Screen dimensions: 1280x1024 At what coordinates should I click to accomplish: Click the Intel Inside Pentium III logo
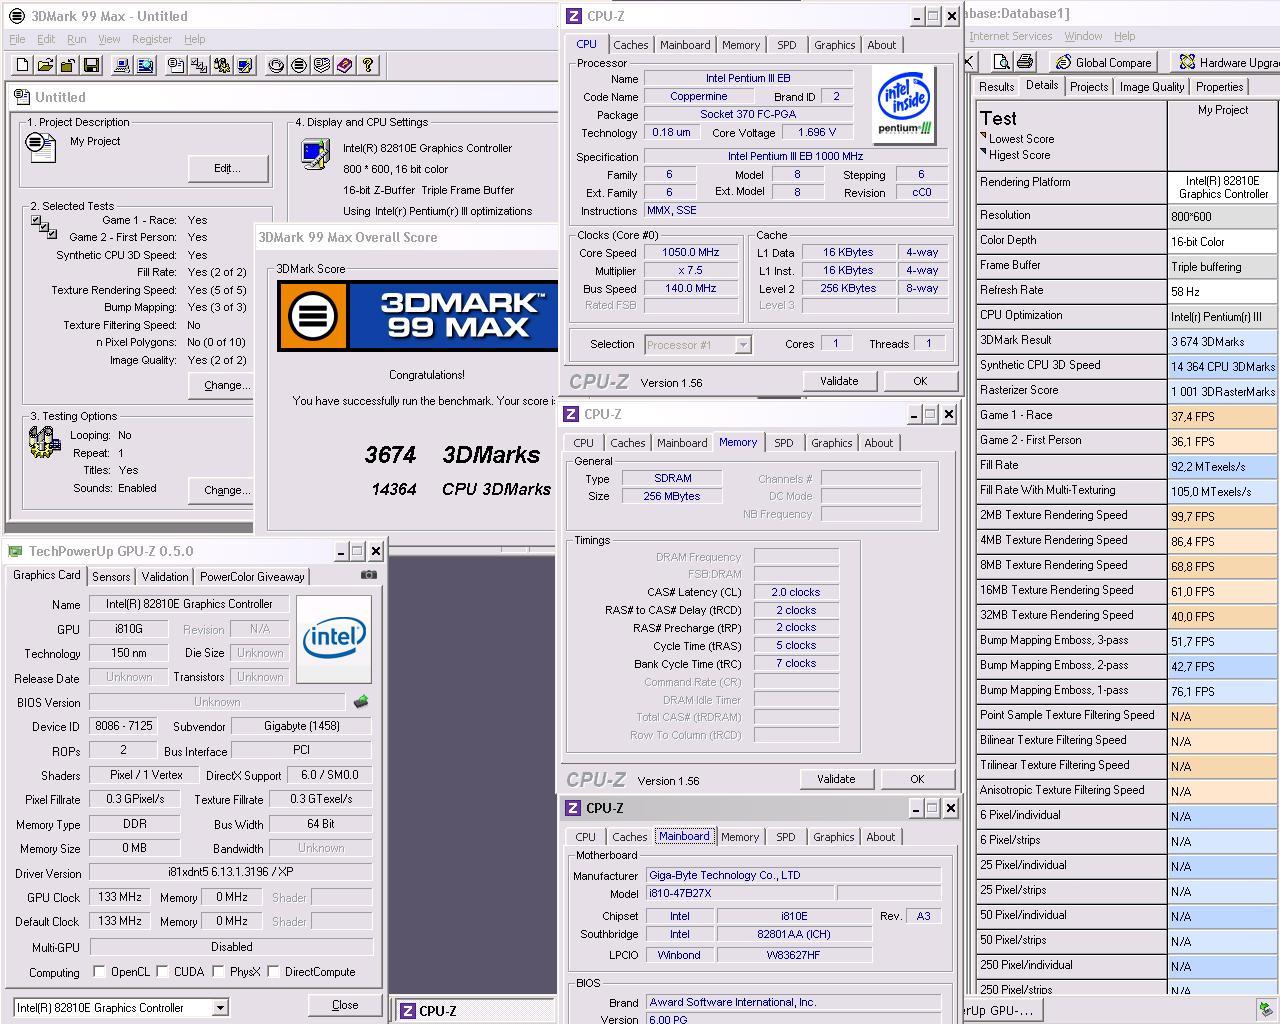click(904, 104)
